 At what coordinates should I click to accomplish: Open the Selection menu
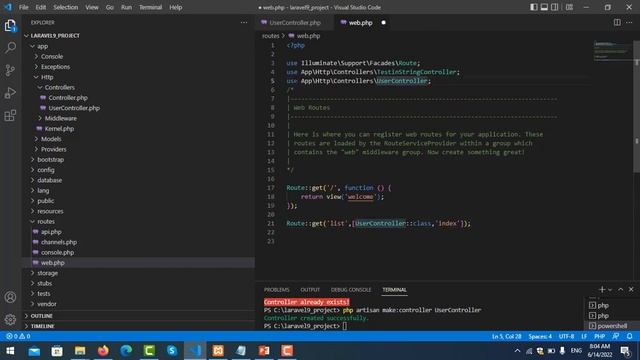[x=65, y=7]
